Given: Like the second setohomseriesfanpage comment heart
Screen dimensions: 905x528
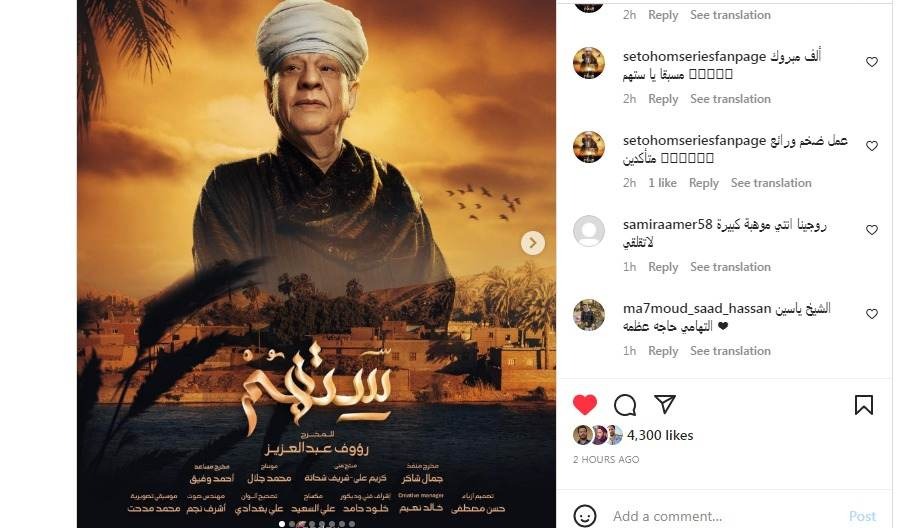Looking at the screenshot, I should 872,146.
